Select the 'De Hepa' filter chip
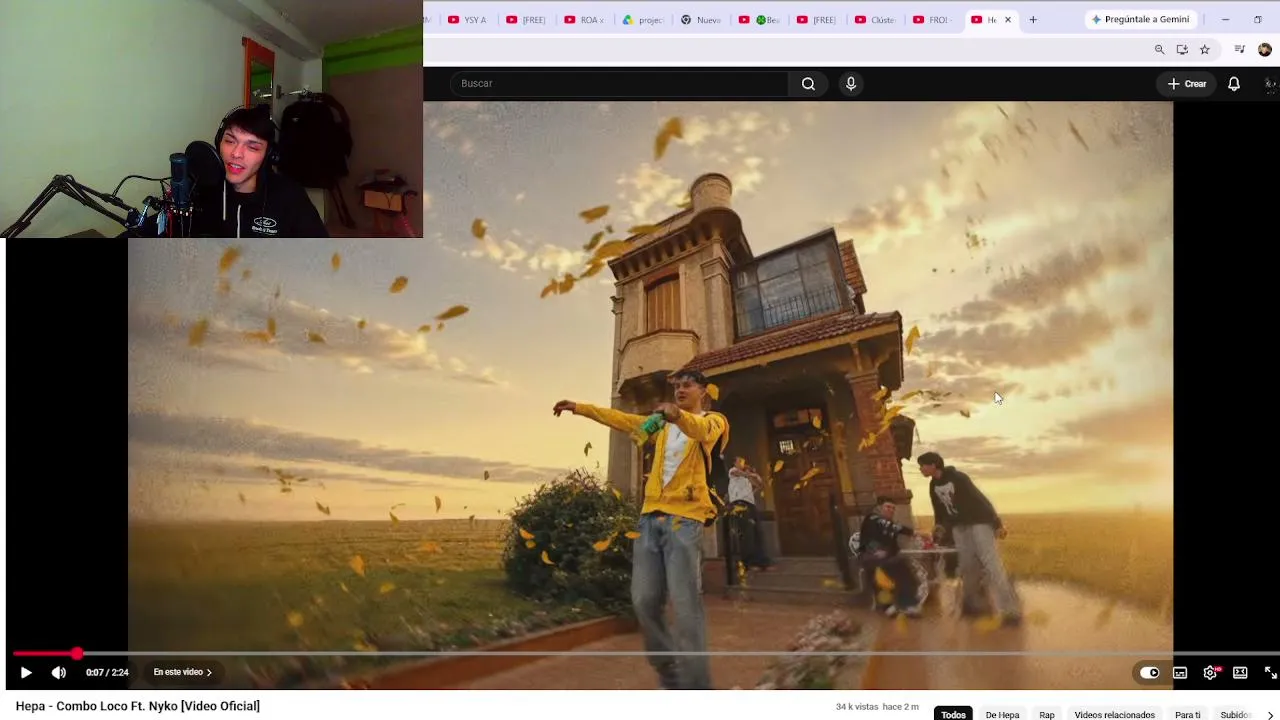 1002,714
